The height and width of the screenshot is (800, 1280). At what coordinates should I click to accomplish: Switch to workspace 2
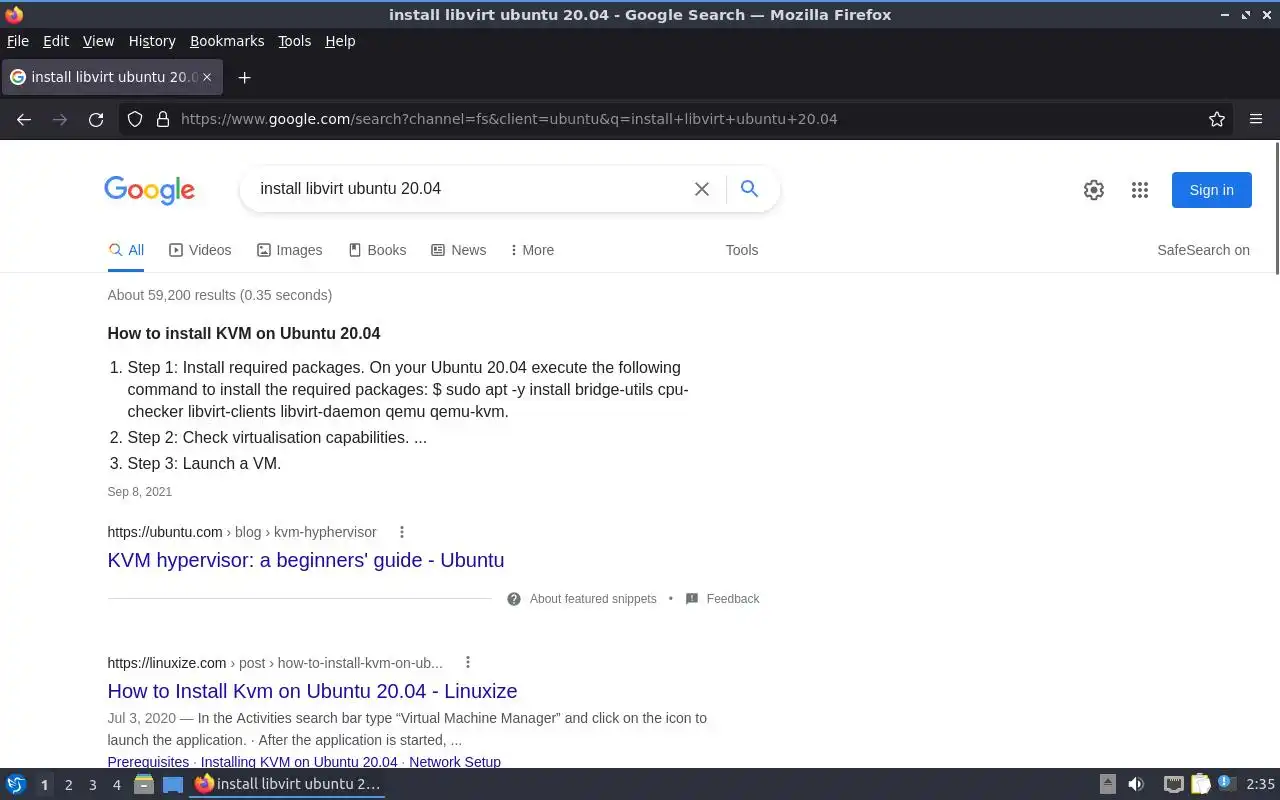tap(68, 785)
